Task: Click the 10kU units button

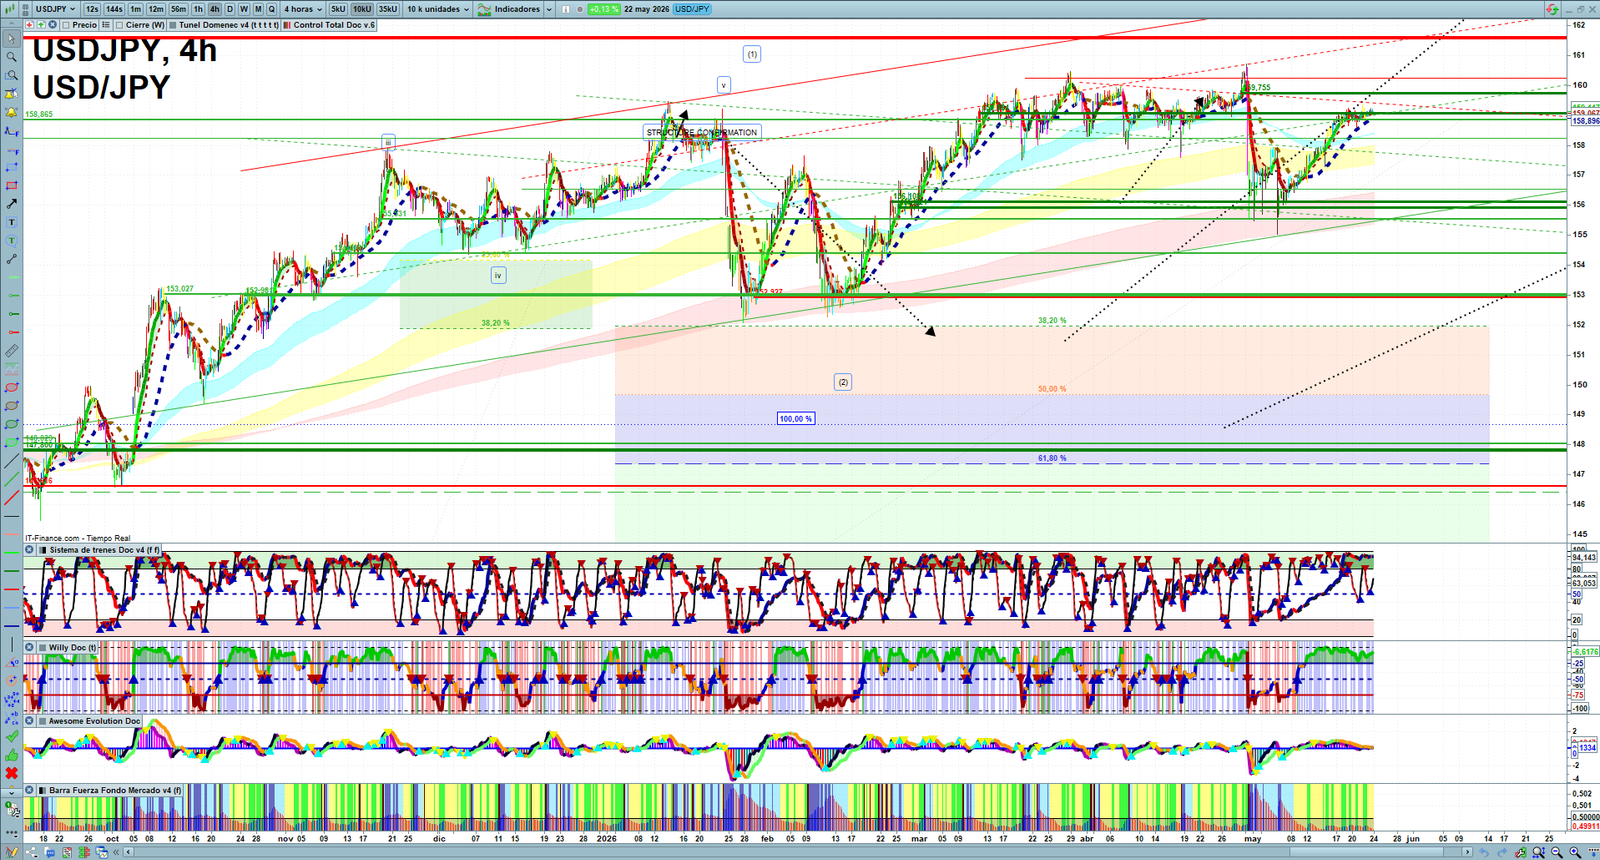Action: click(x=362, y=9)
